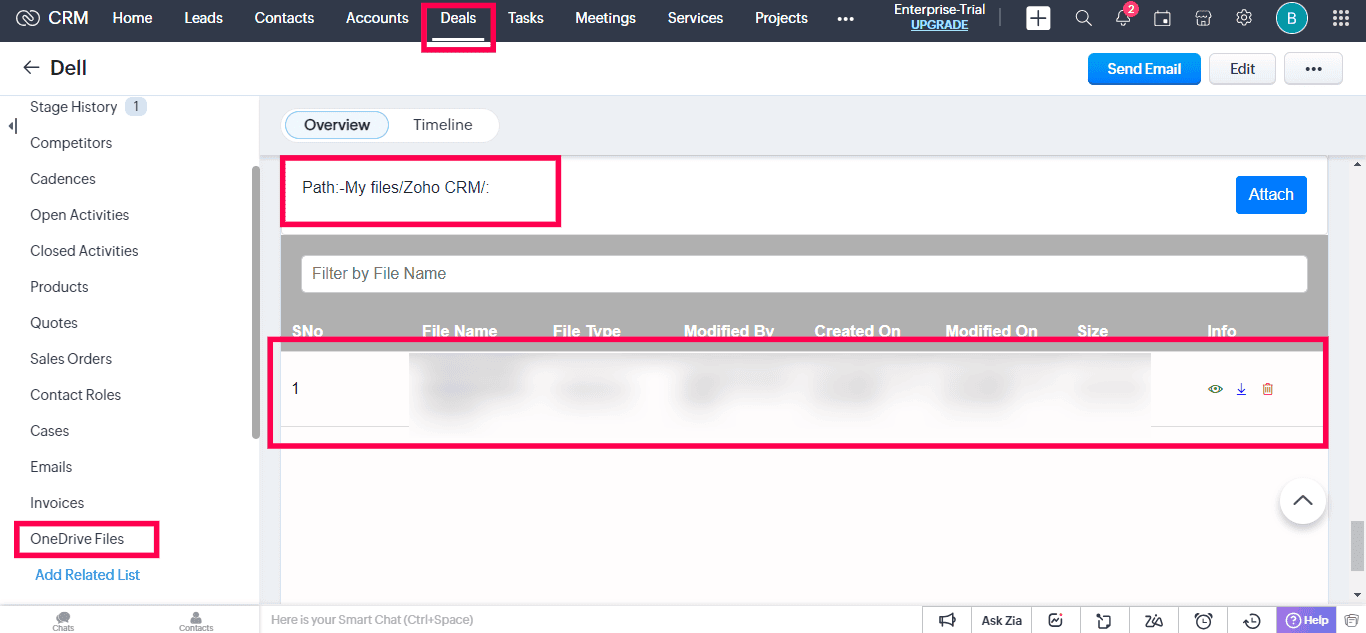Open the Help button

1307,620
